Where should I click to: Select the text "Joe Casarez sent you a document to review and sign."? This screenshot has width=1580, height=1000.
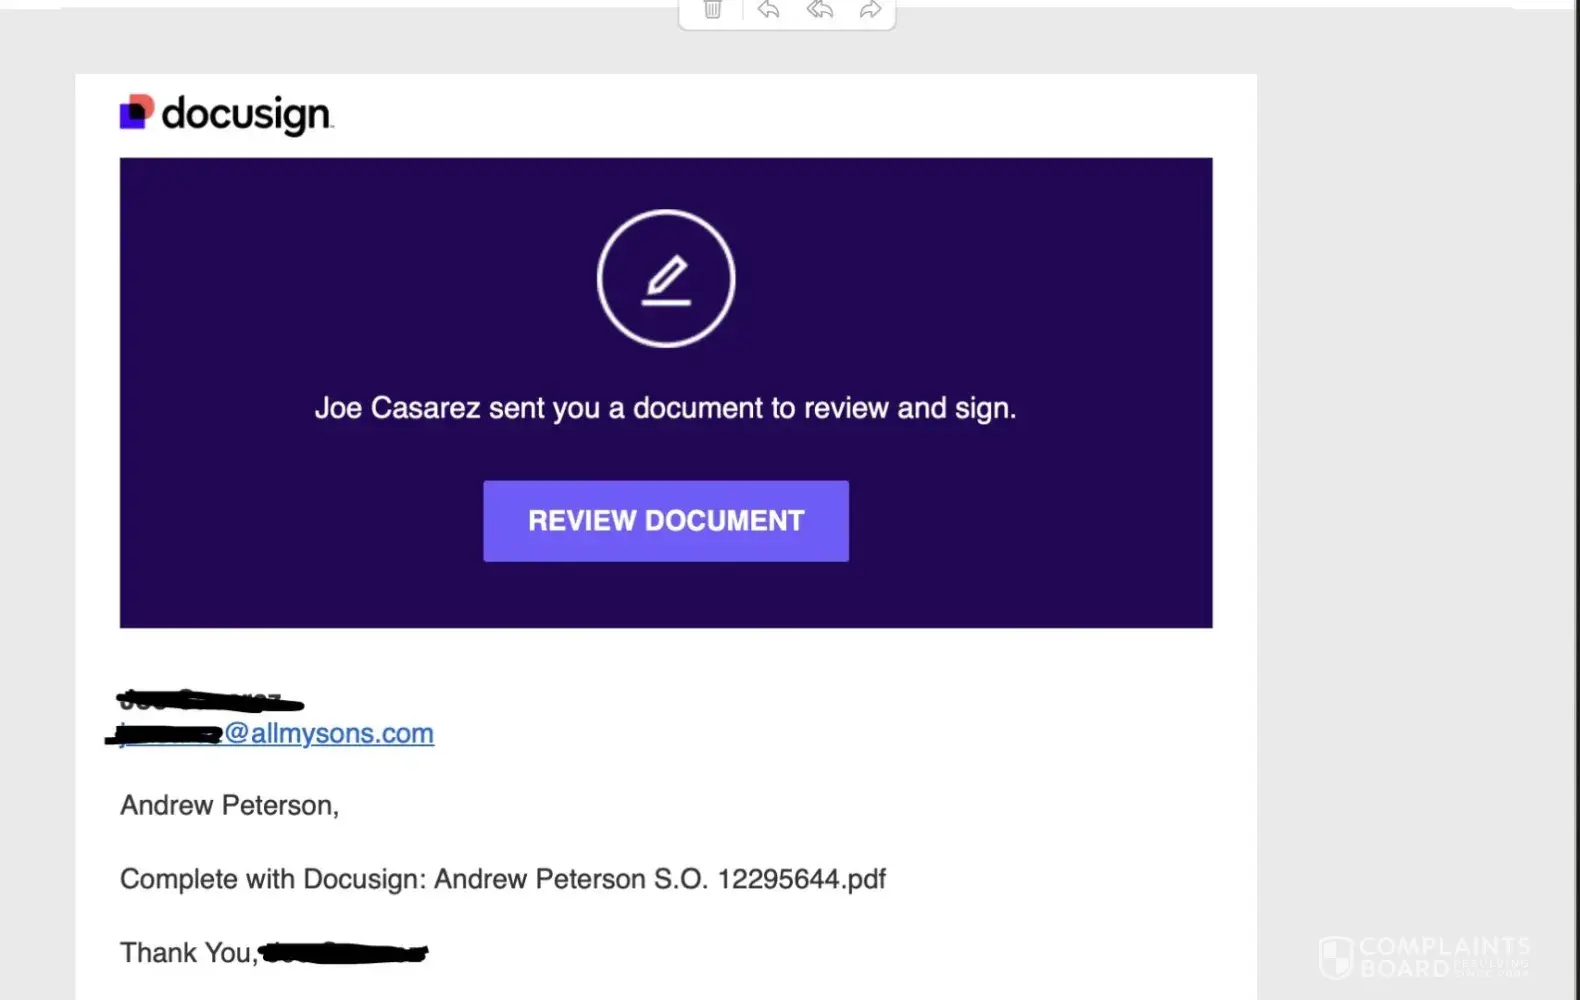coord(665,408)
